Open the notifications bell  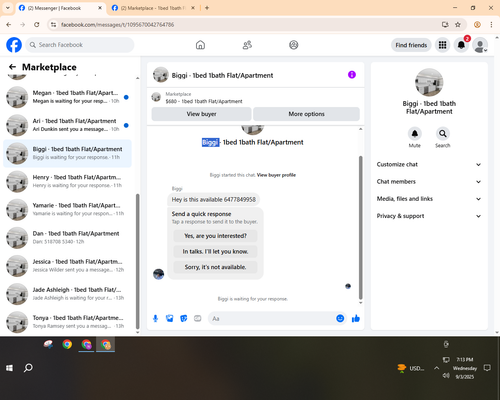(x=461, y=45)
